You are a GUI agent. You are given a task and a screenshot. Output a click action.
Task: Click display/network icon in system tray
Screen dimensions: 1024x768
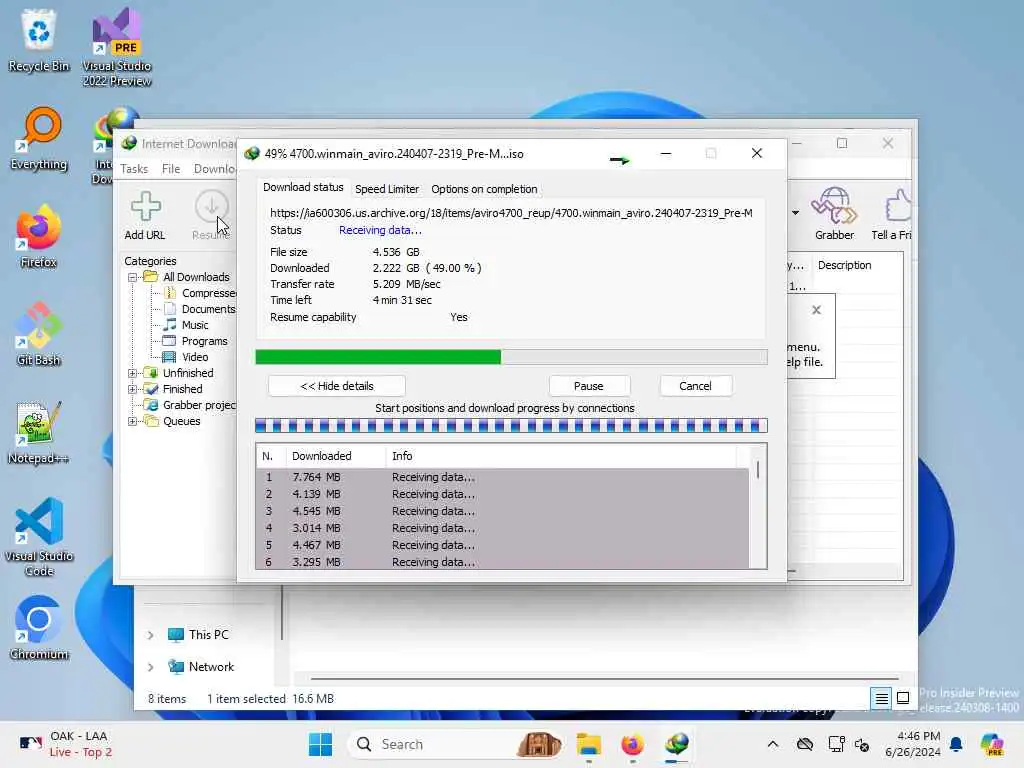click(836, 744)
